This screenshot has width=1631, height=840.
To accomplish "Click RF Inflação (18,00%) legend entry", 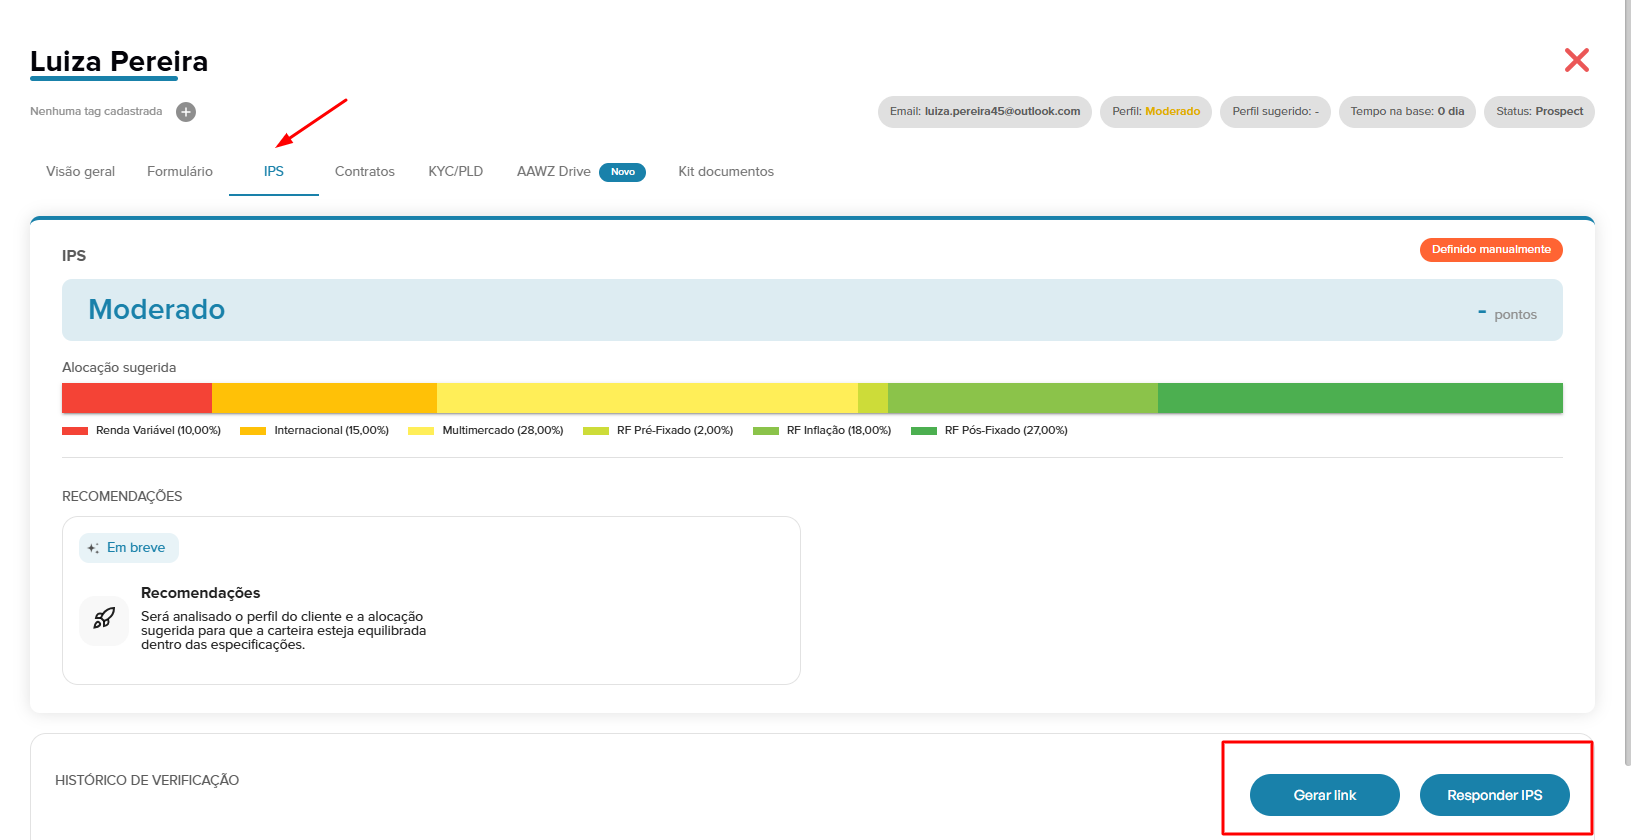I will pyautogui.click(x=822, y=431).
